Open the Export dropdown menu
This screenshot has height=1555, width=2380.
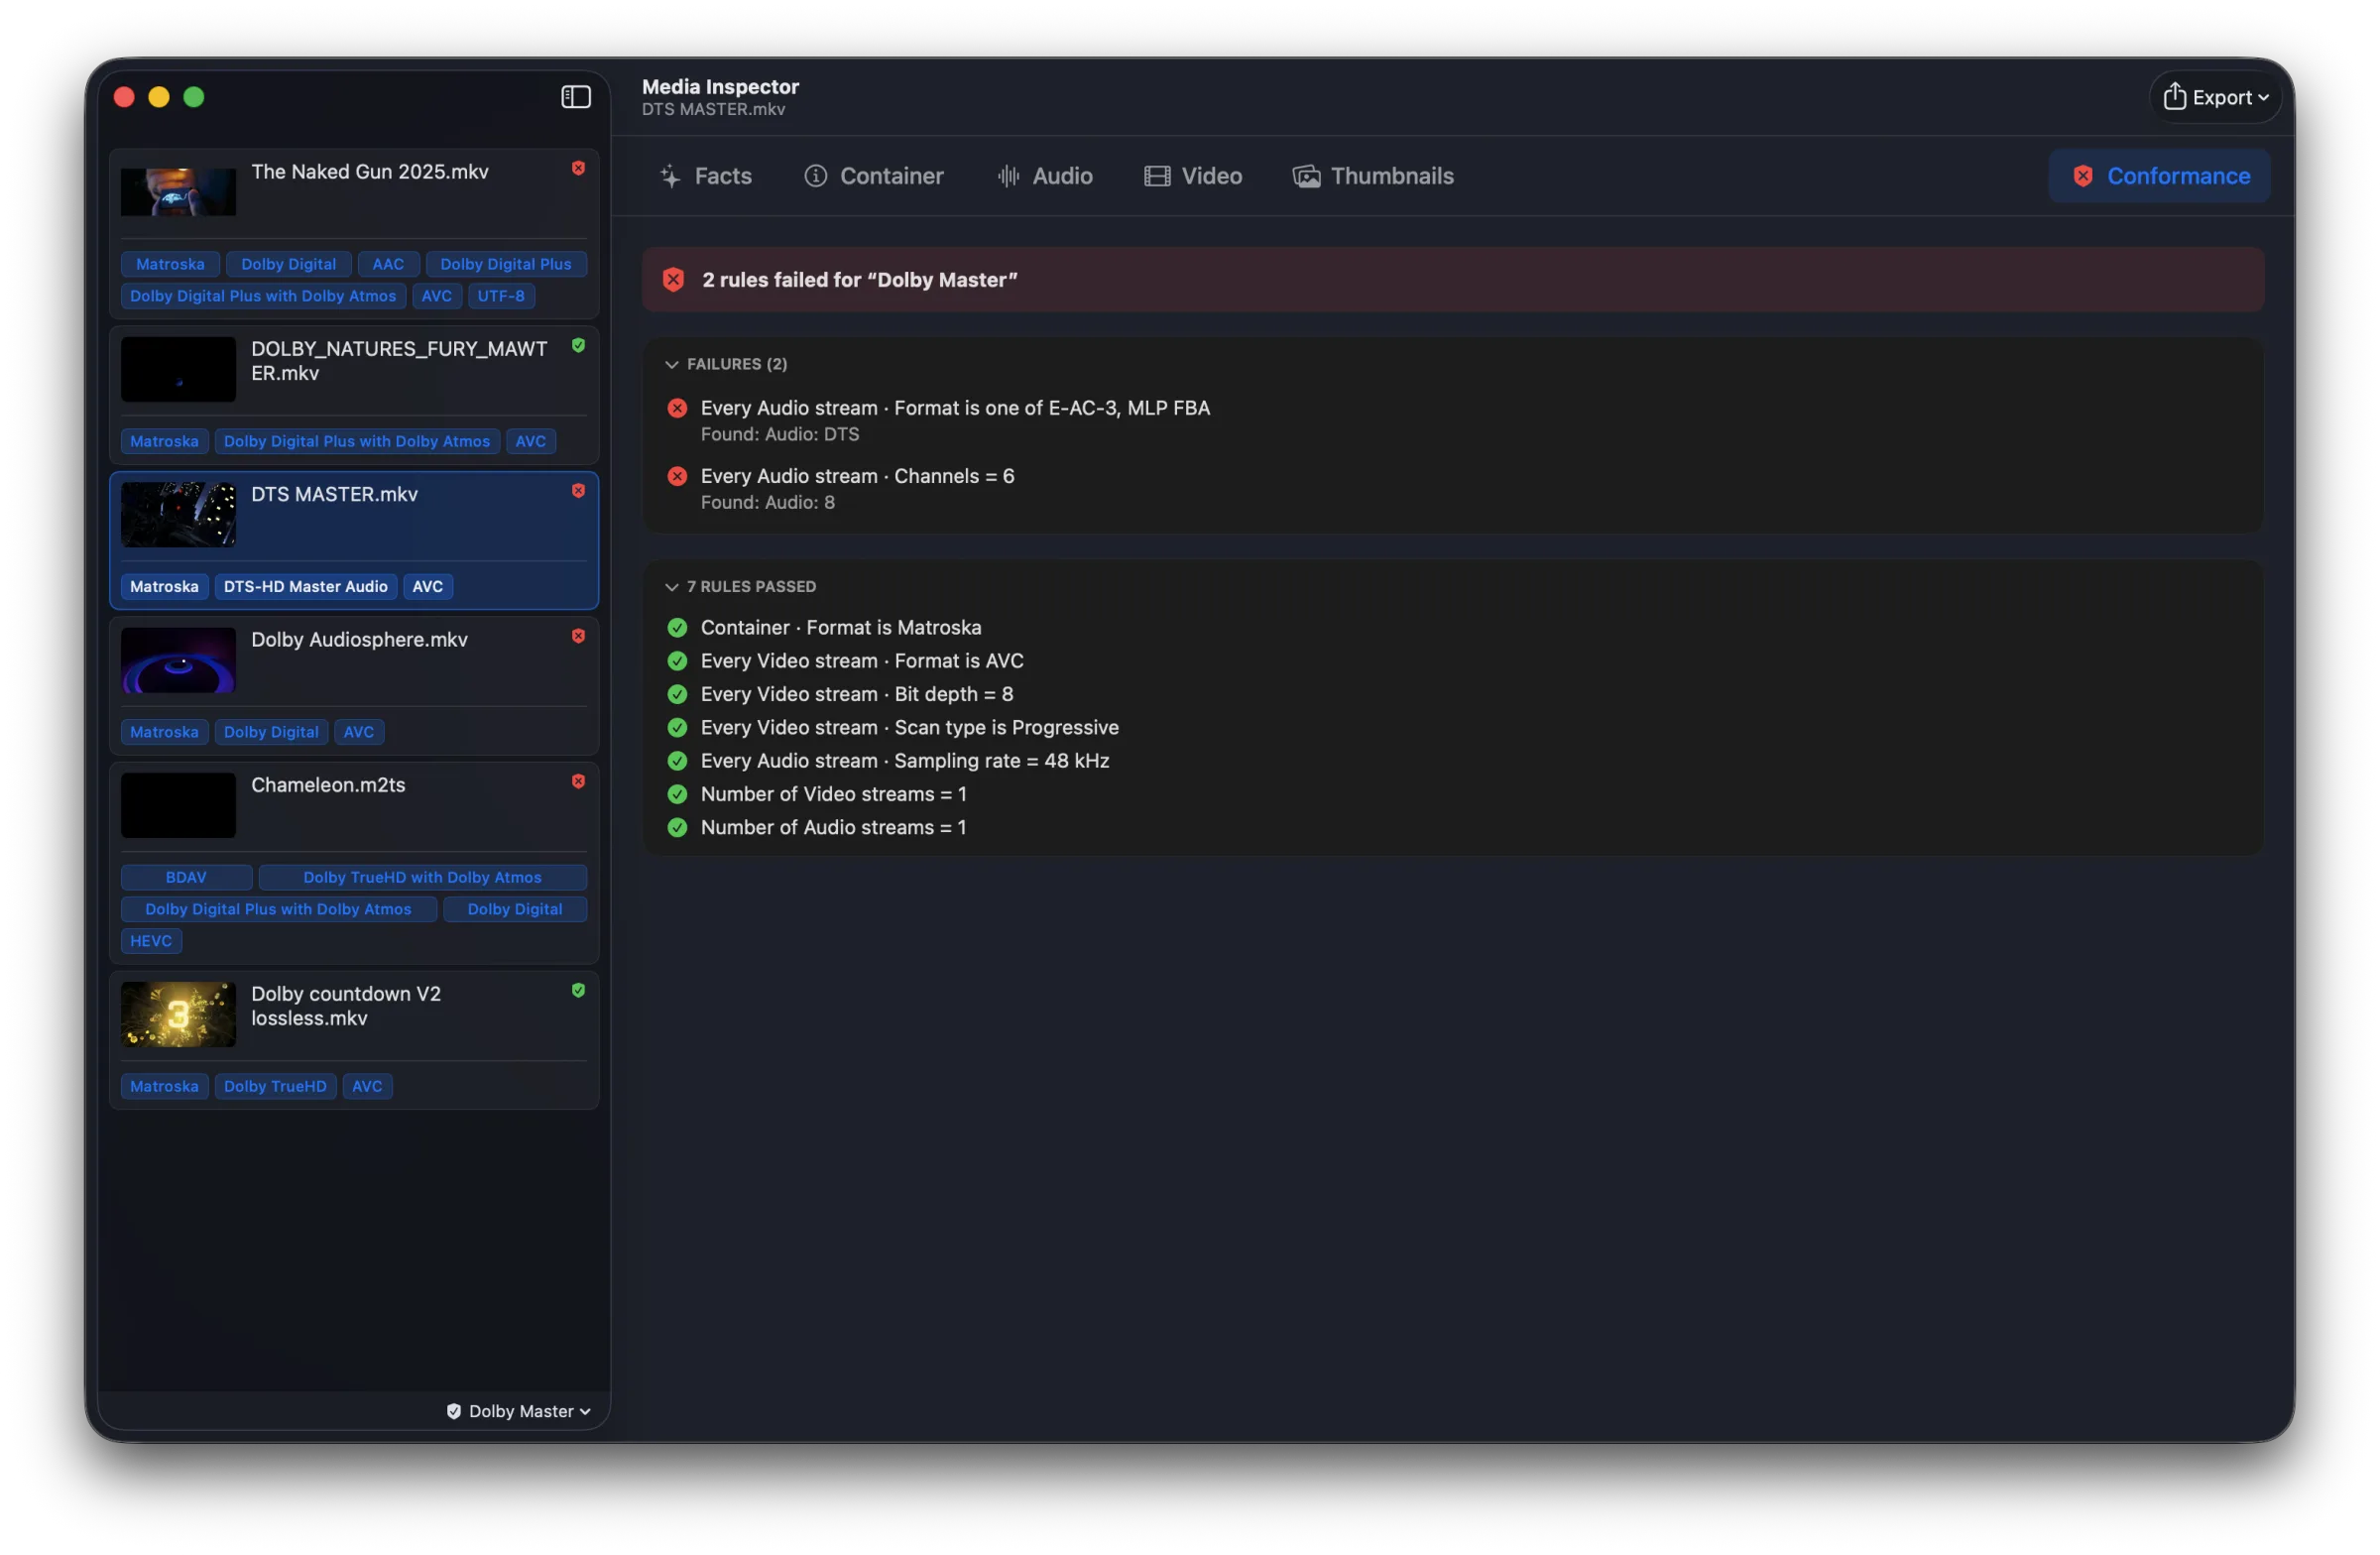coord(2215,97)
